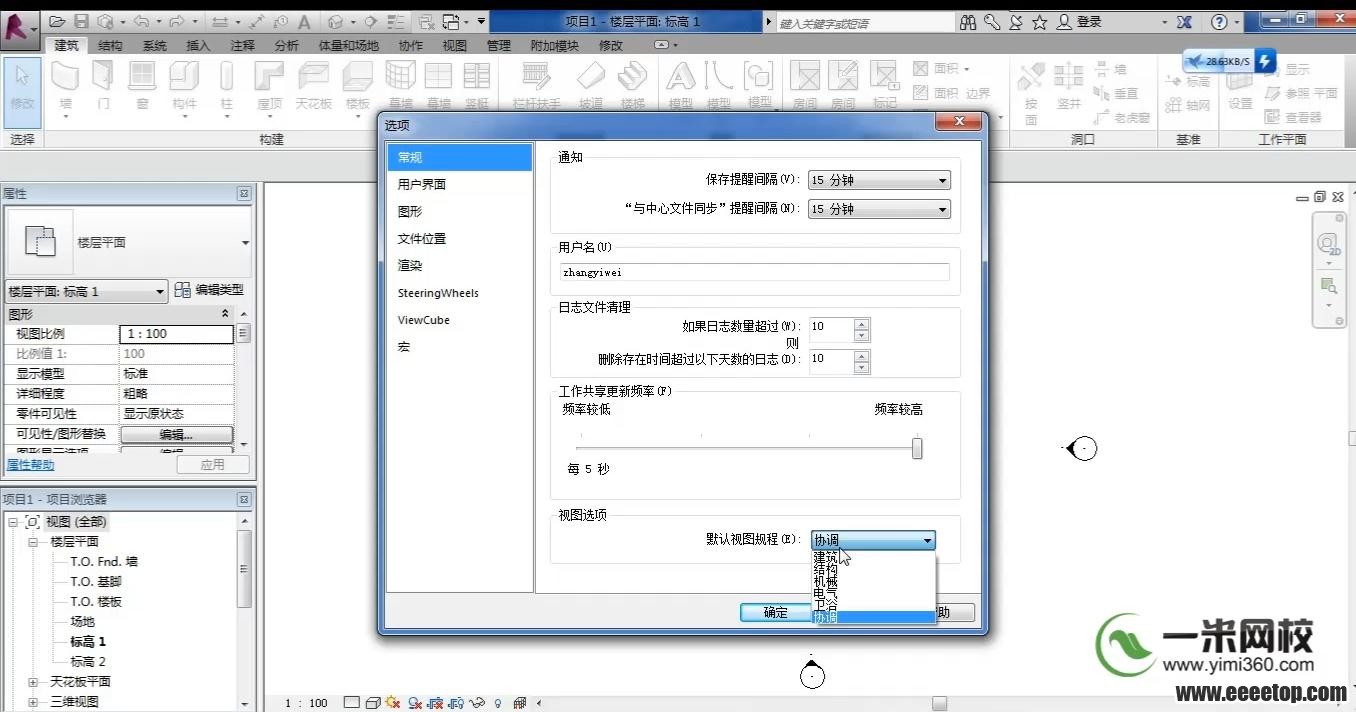Image resolution: width=1356 pixels, height=712 pixels.
Task: Click the Switch Windows icon in quick access toolbar
Action: pyautogui.click(x=453, y=21)
